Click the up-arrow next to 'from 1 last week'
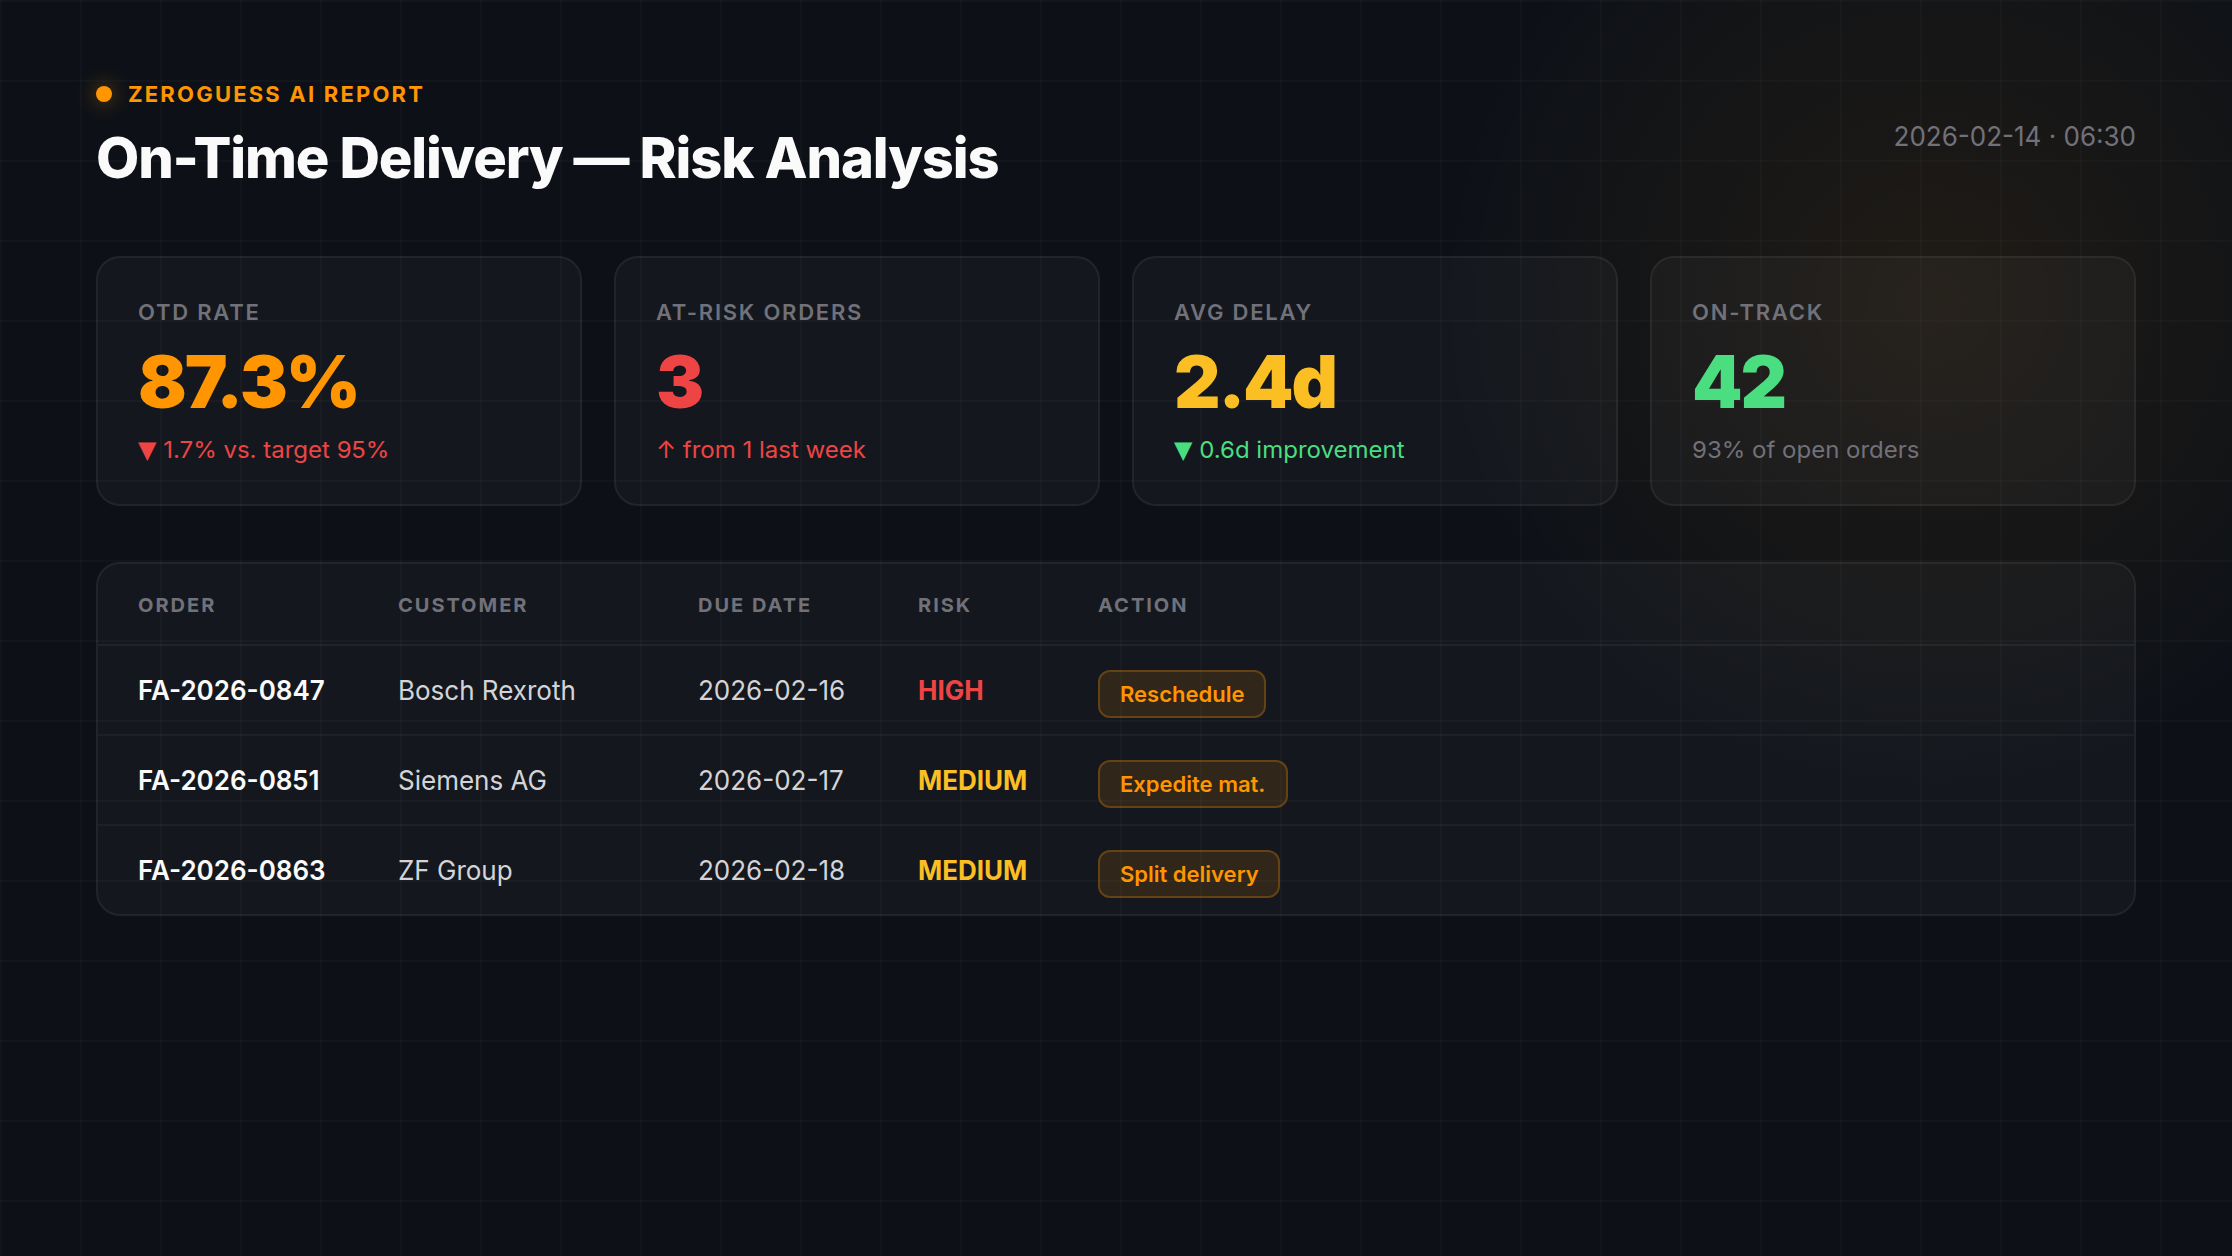The height and width of the screenshot is (1256, 2232). tap(665, 450)
